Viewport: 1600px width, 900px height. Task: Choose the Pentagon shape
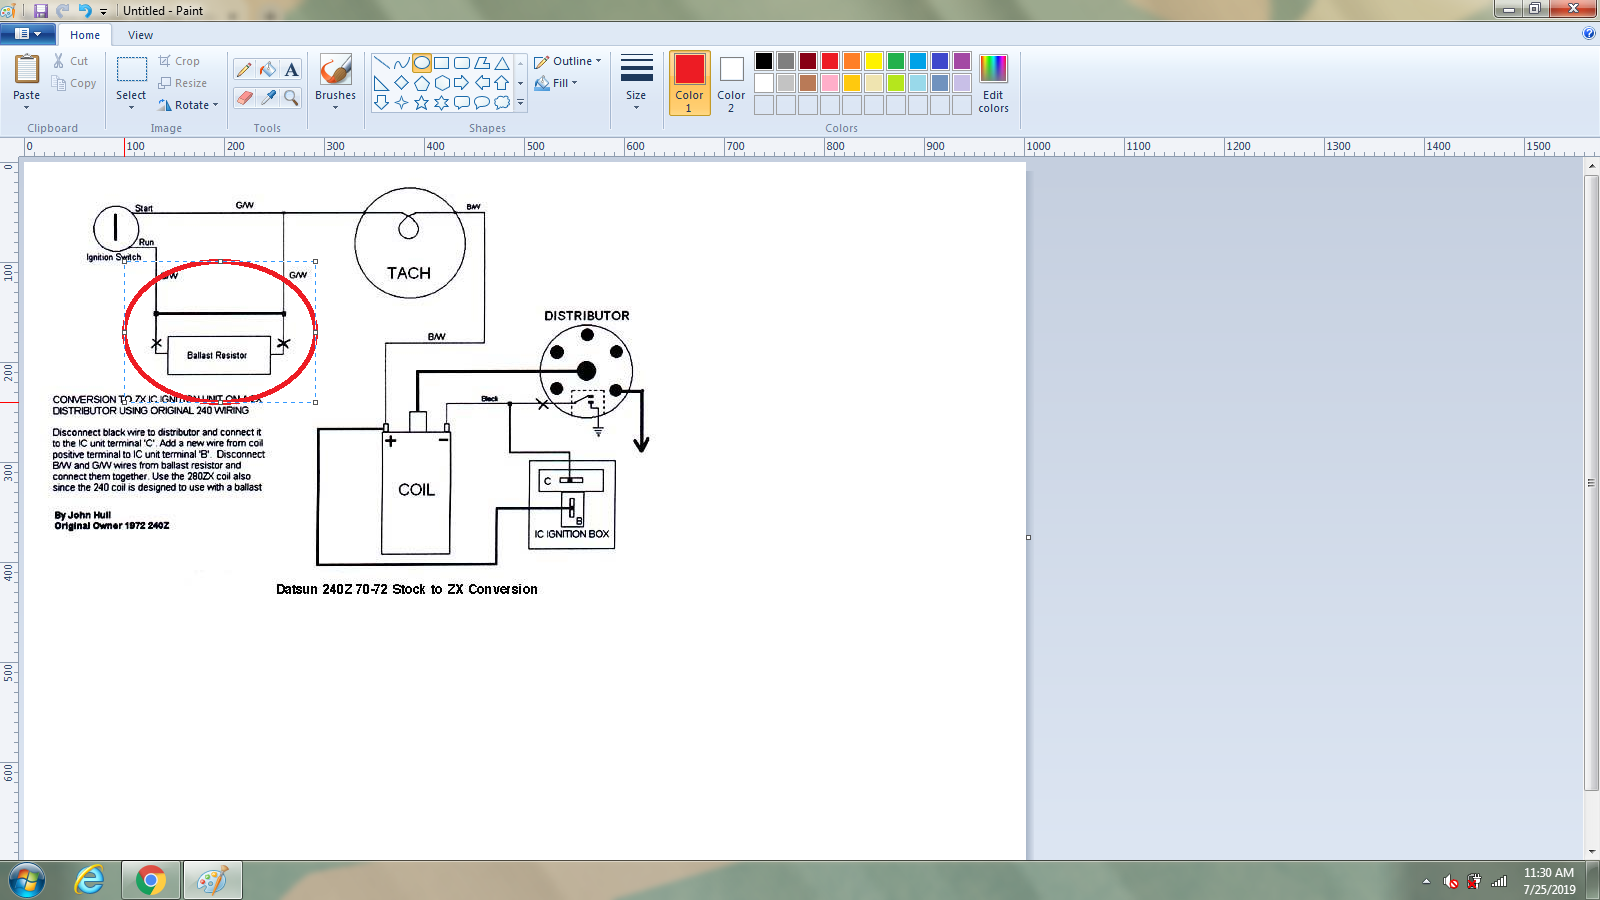point(422,83)
